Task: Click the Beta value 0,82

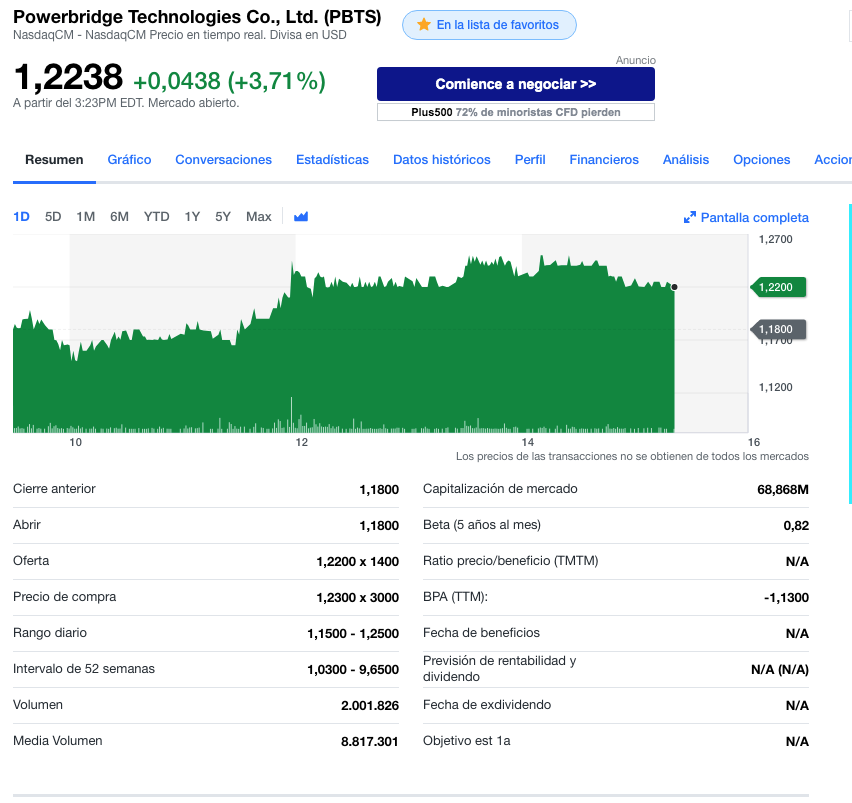Action: tap(796, 525)
